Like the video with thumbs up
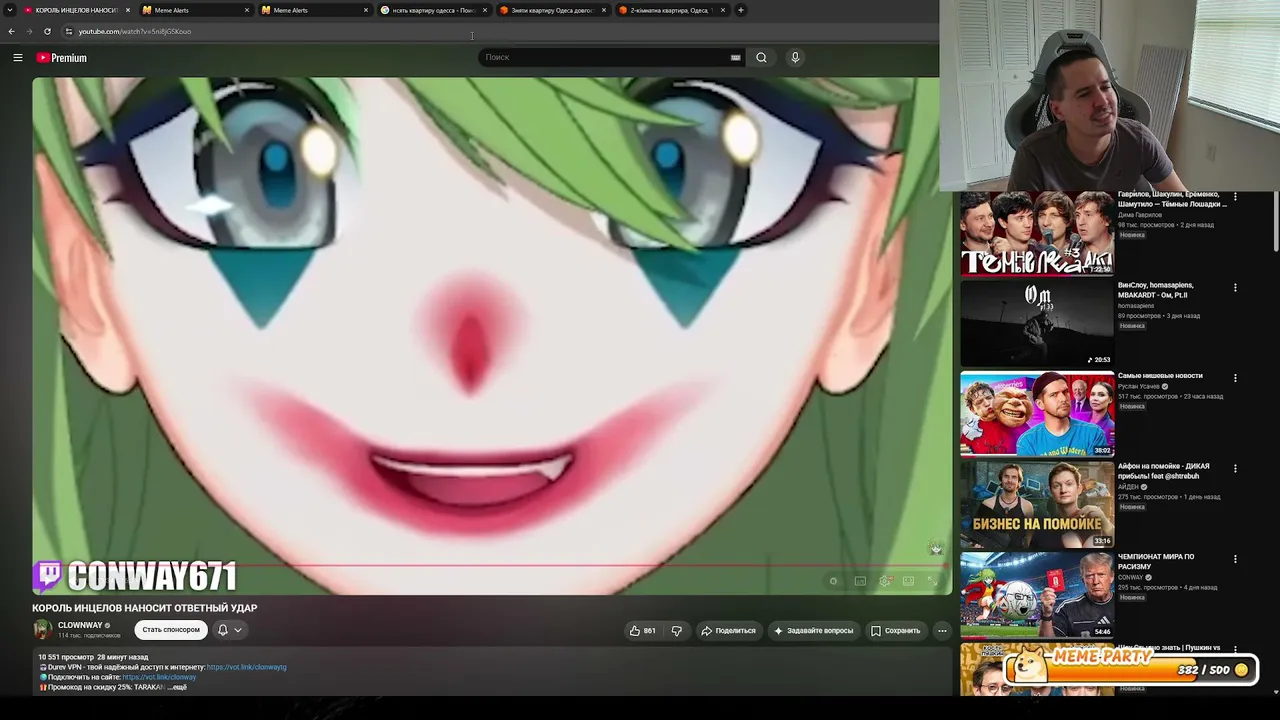This screenshot has width=1280, height=720. (x=642, y=631)
